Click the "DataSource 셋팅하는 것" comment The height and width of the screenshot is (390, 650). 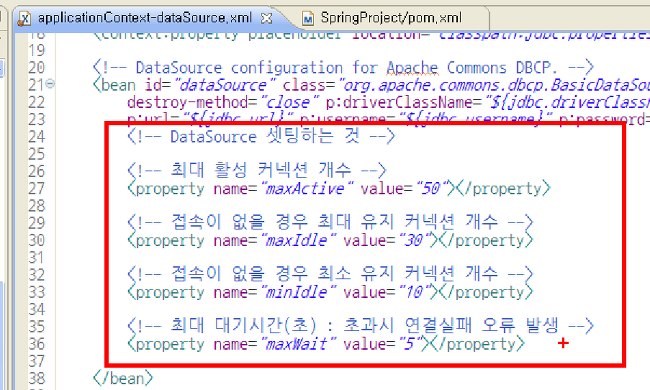[261, 136]
